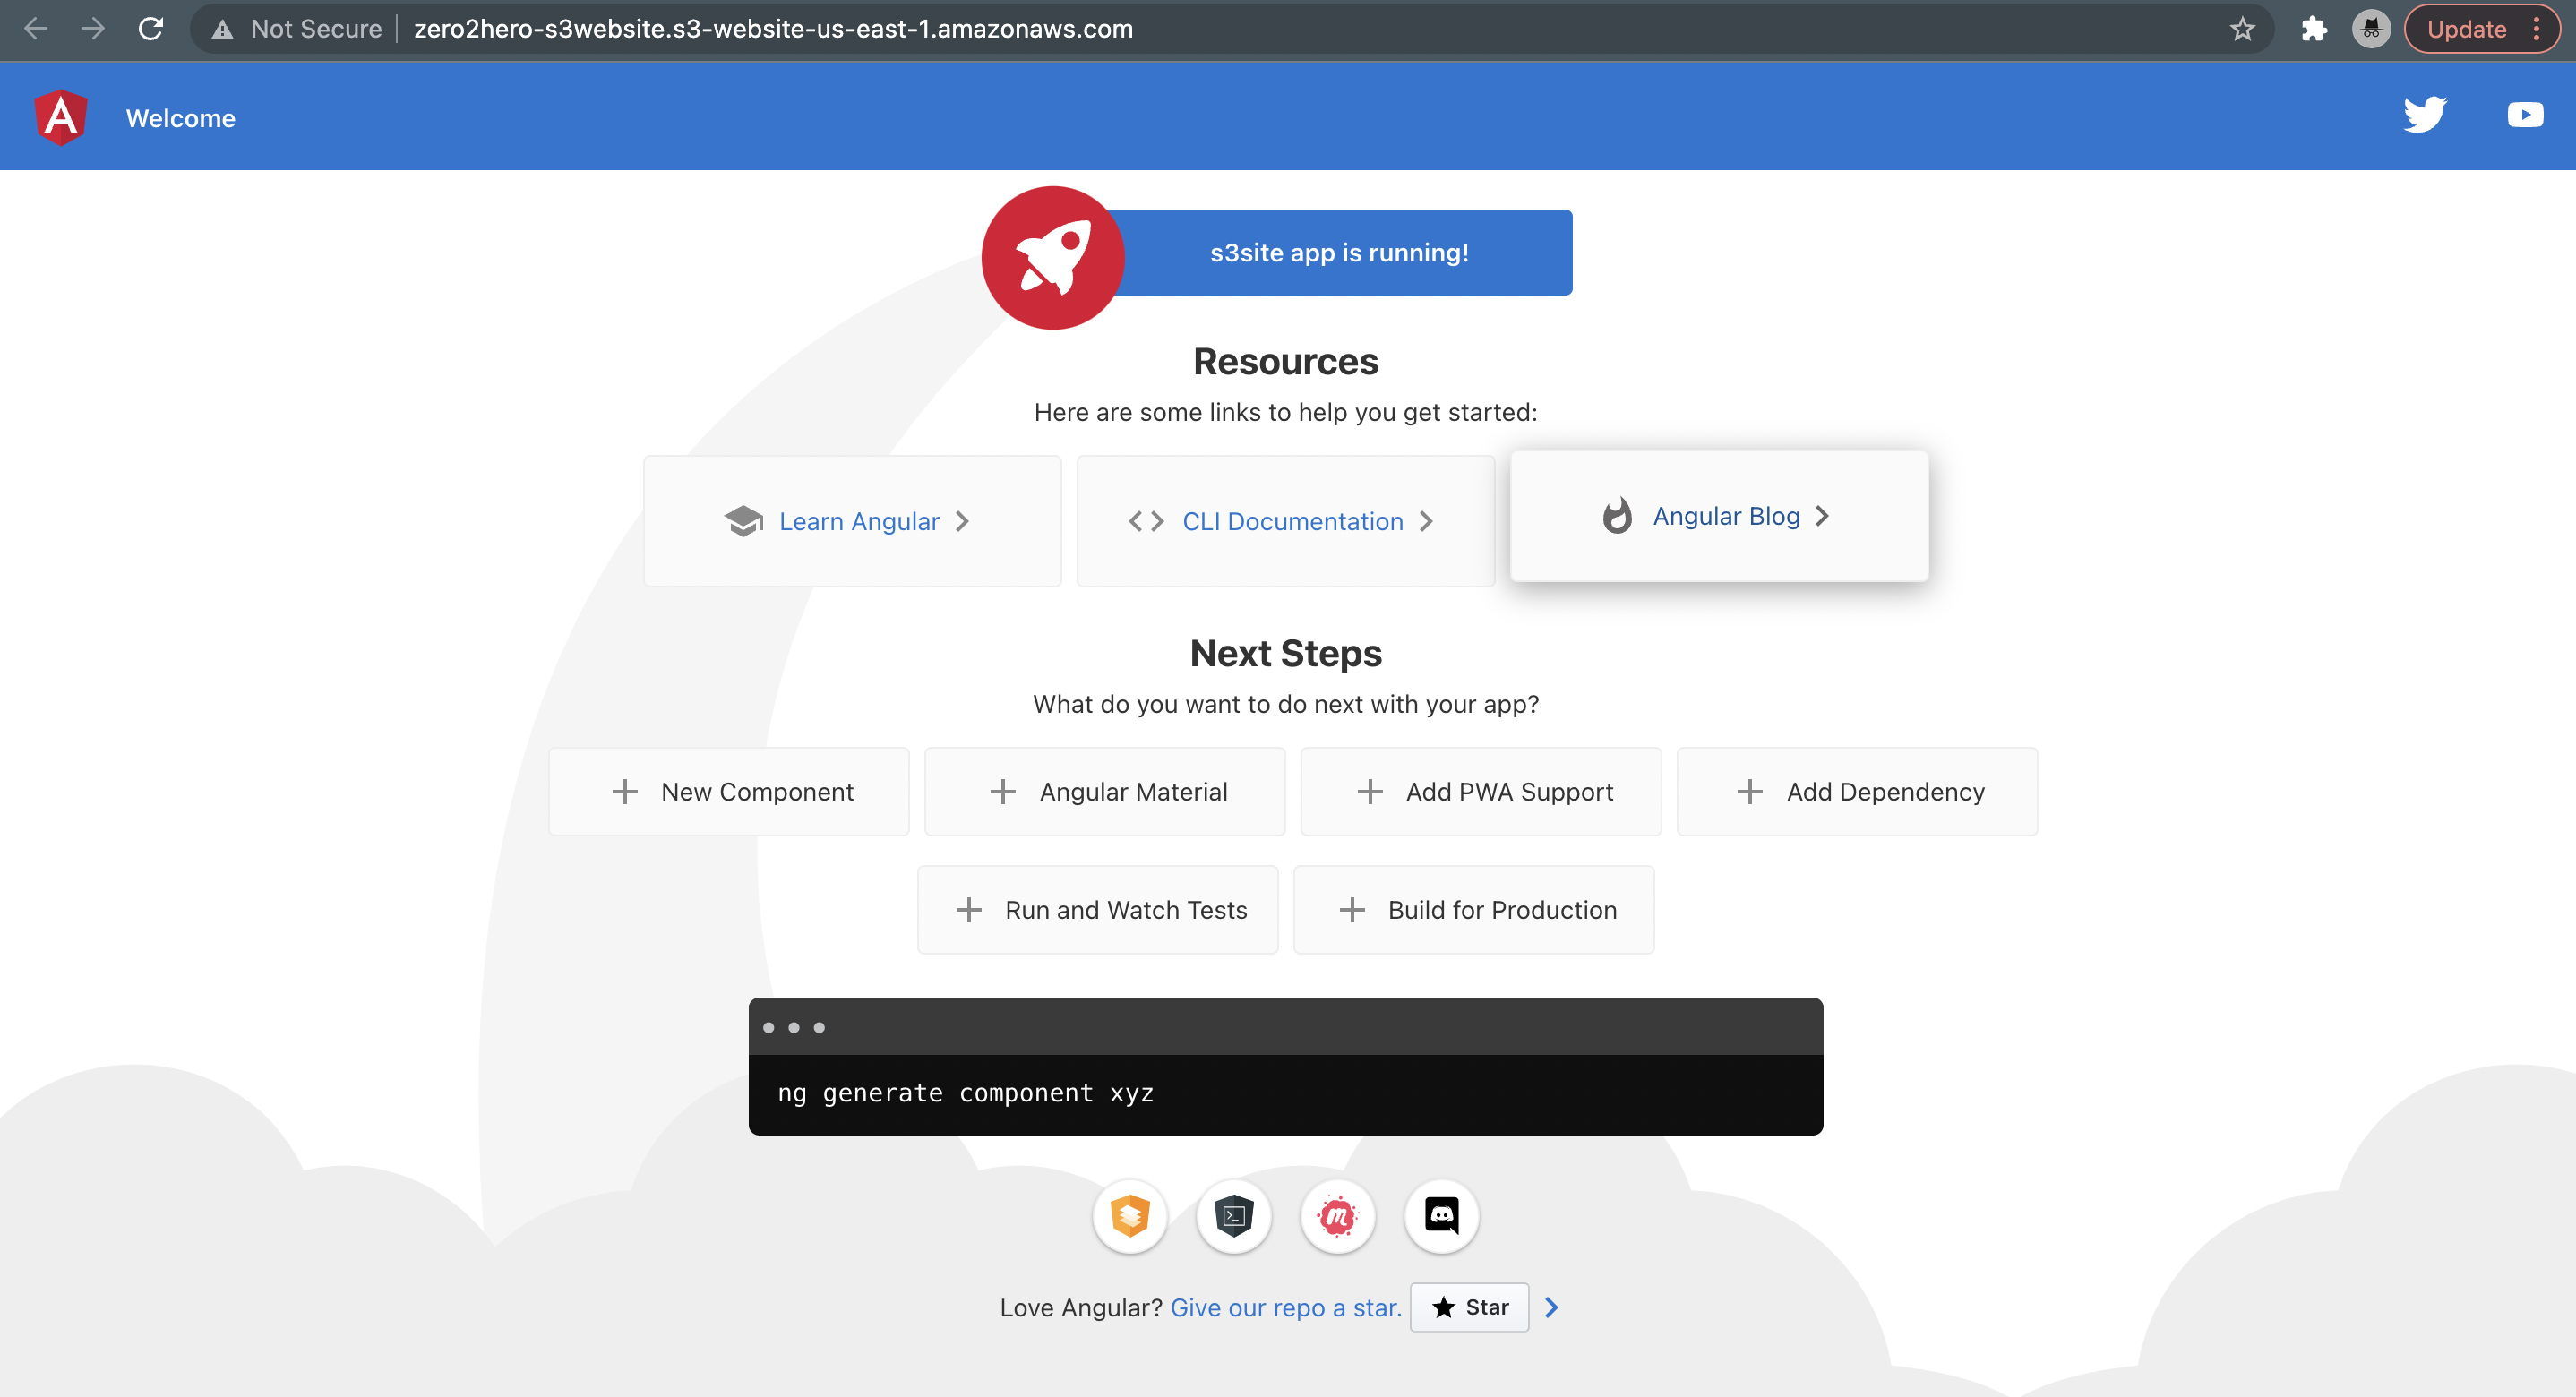Click chevron next to Learn Angular

(962, 521)
